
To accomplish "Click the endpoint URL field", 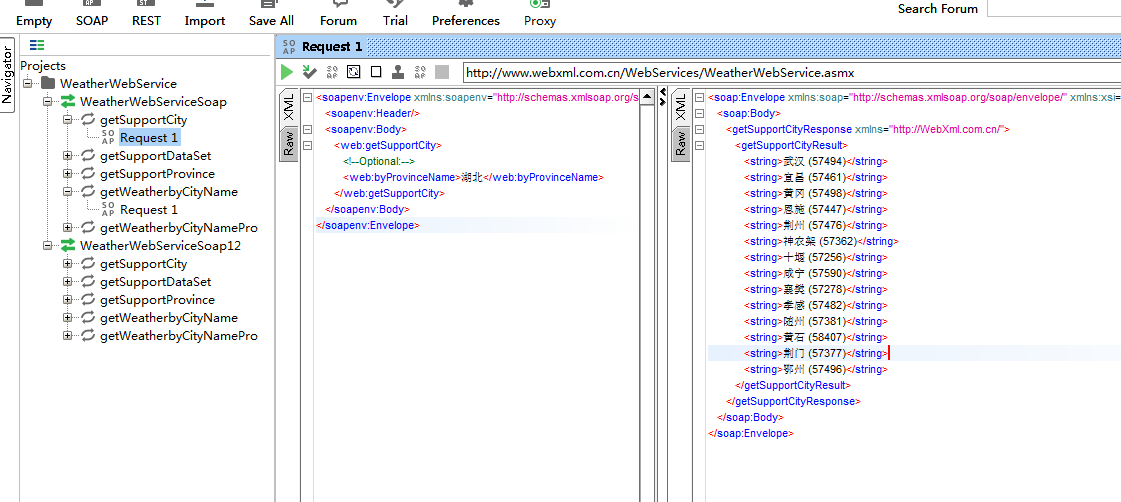I will (791, 73).
